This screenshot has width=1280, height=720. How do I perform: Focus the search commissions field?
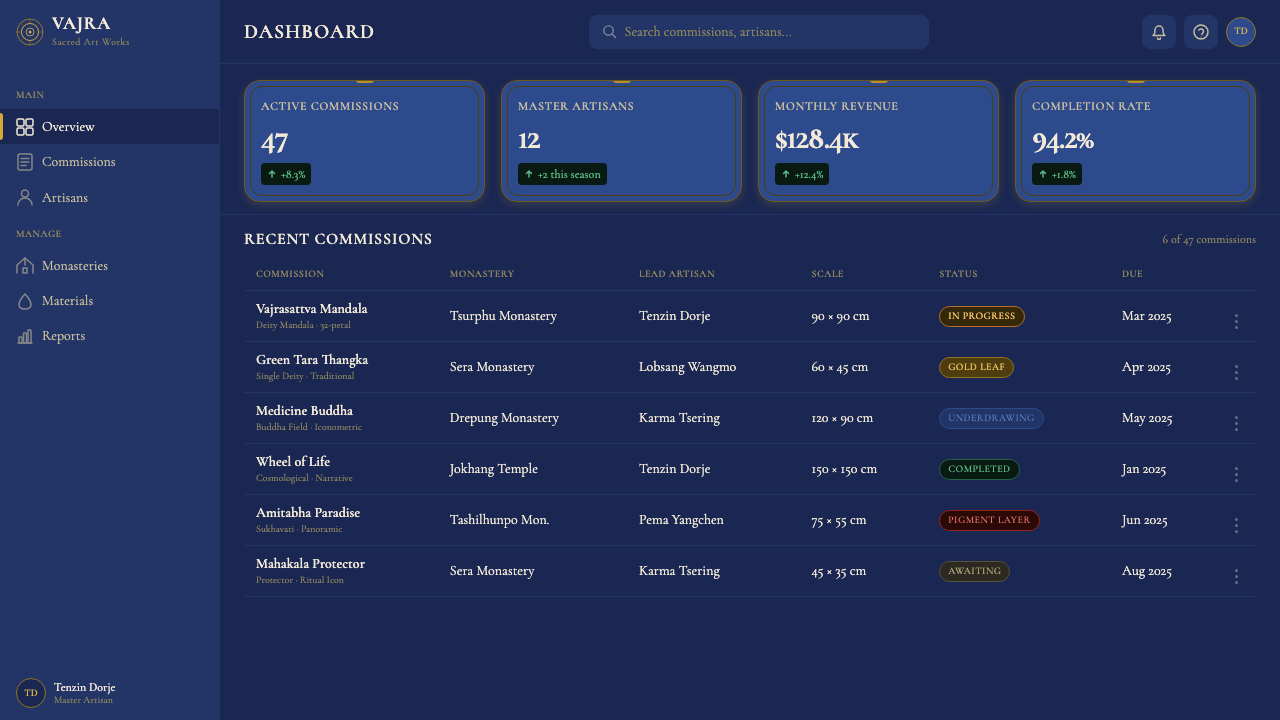759,32
